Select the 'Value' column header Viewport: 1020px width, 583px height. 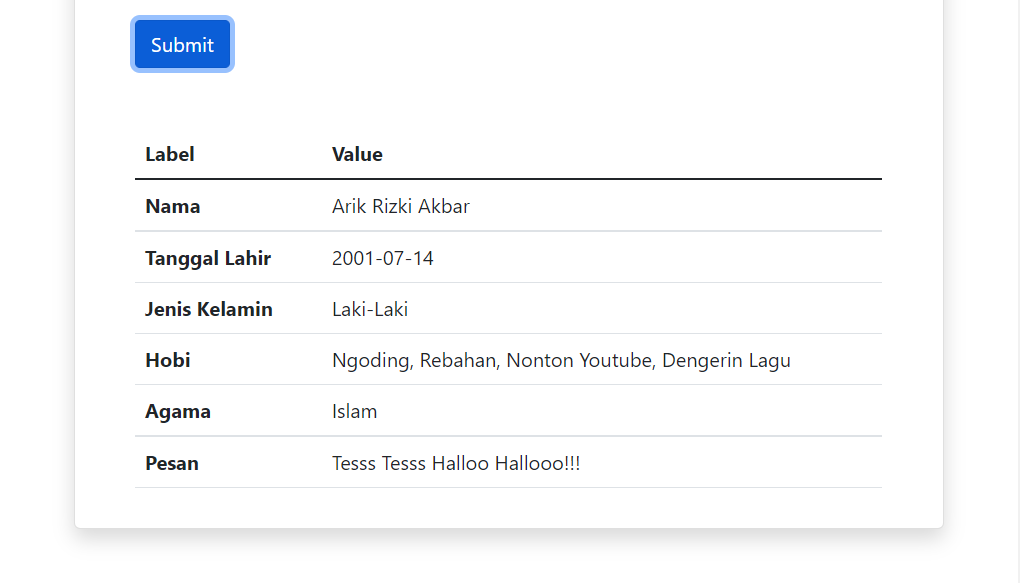coord(357,154)
